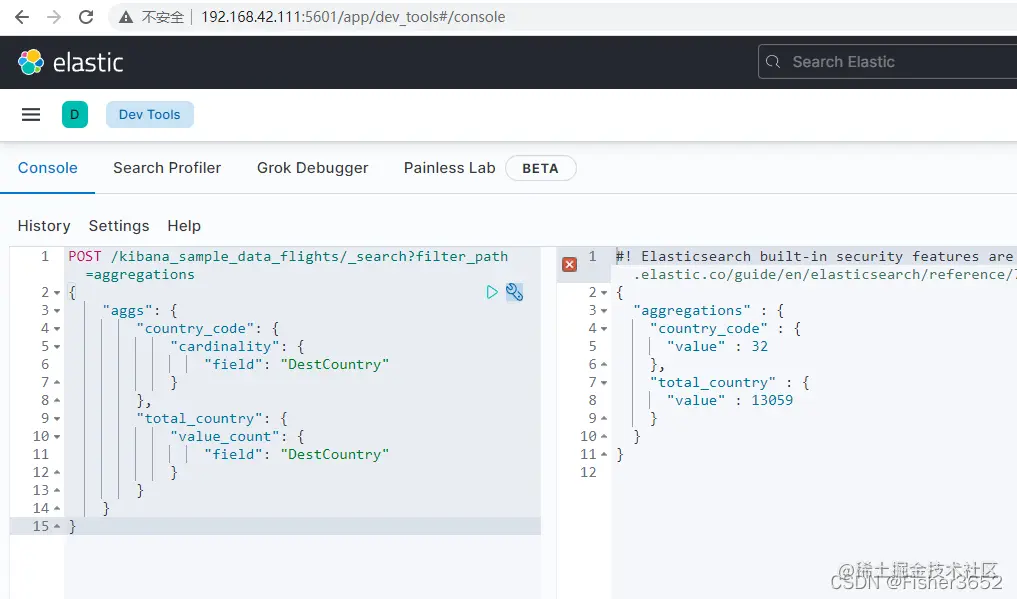Collapse the "aggs" block on line 3
This screenshot has width=1017, height=599.
pos(57,311)
